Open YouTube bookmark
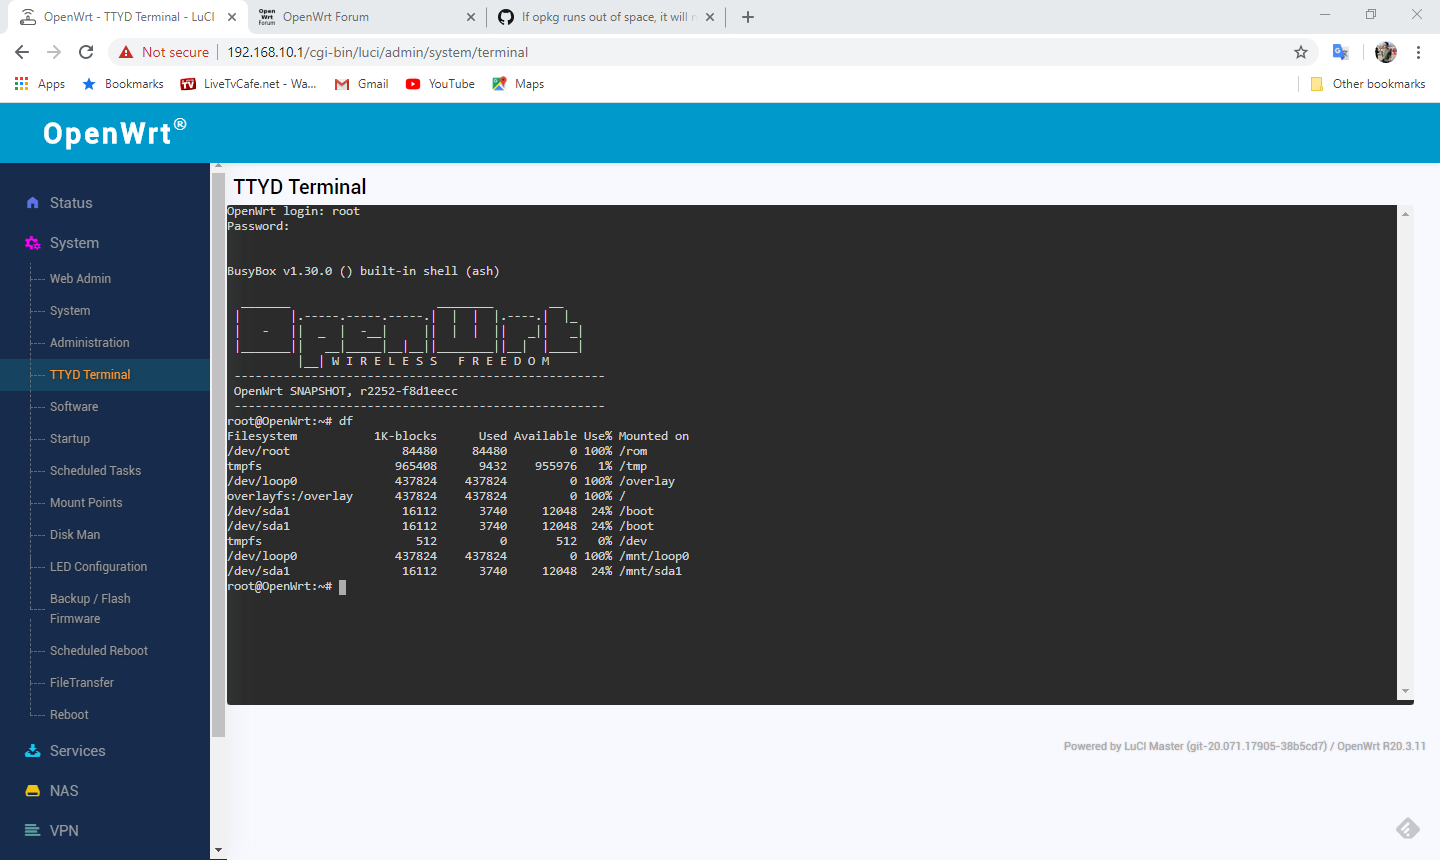 point(440,84)
